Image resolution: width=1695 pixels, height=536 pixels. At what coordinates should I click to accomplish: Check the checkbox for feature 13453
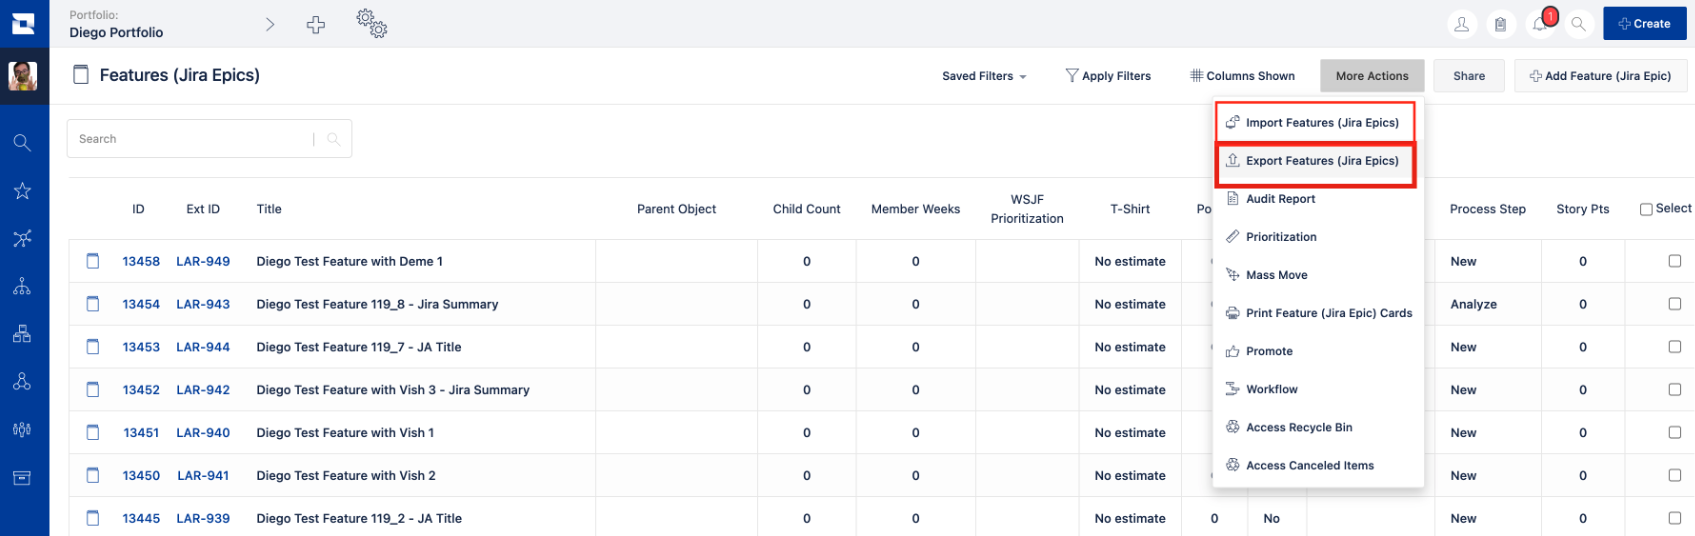pyautogui.click(x=1675, y=347)
